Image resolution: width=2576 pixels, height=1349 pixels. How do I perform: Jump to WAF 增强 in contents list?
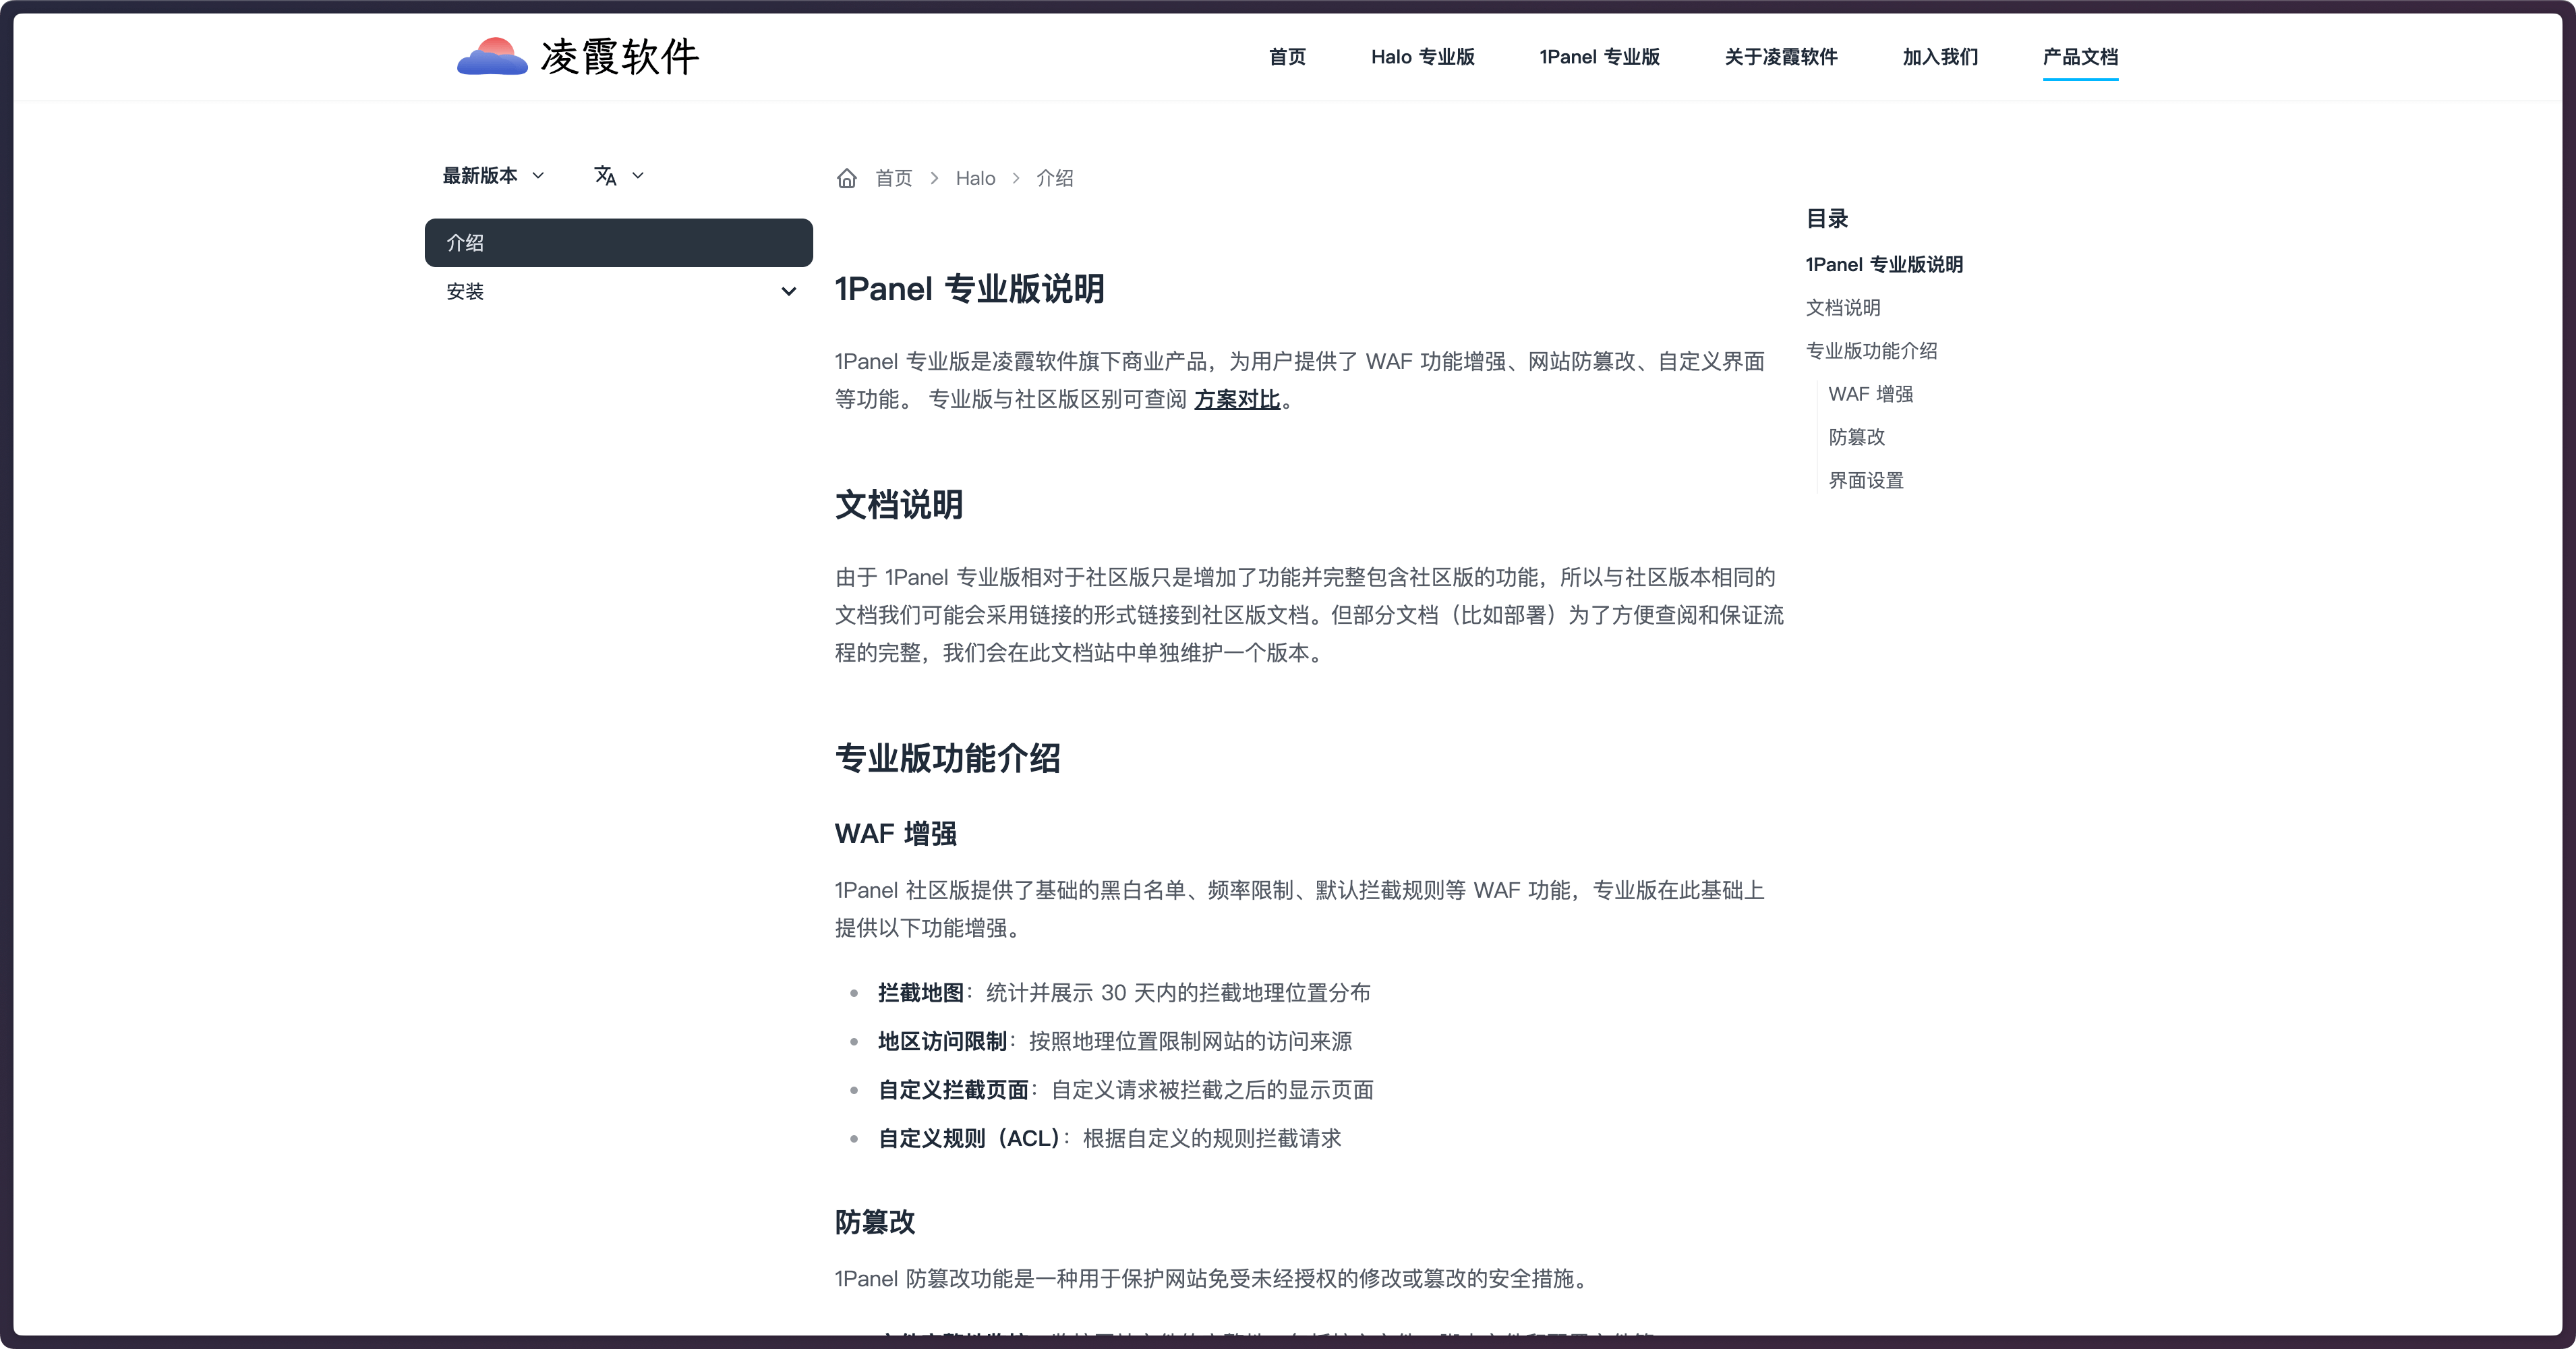pyautogui.click(x=1870, y=394)
